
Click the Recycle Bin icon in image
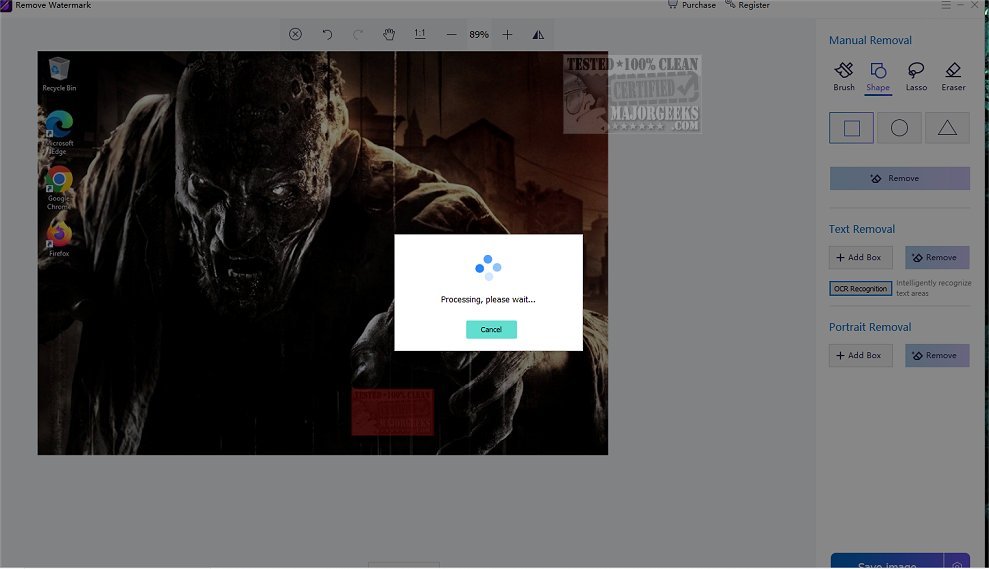point(59,74)
